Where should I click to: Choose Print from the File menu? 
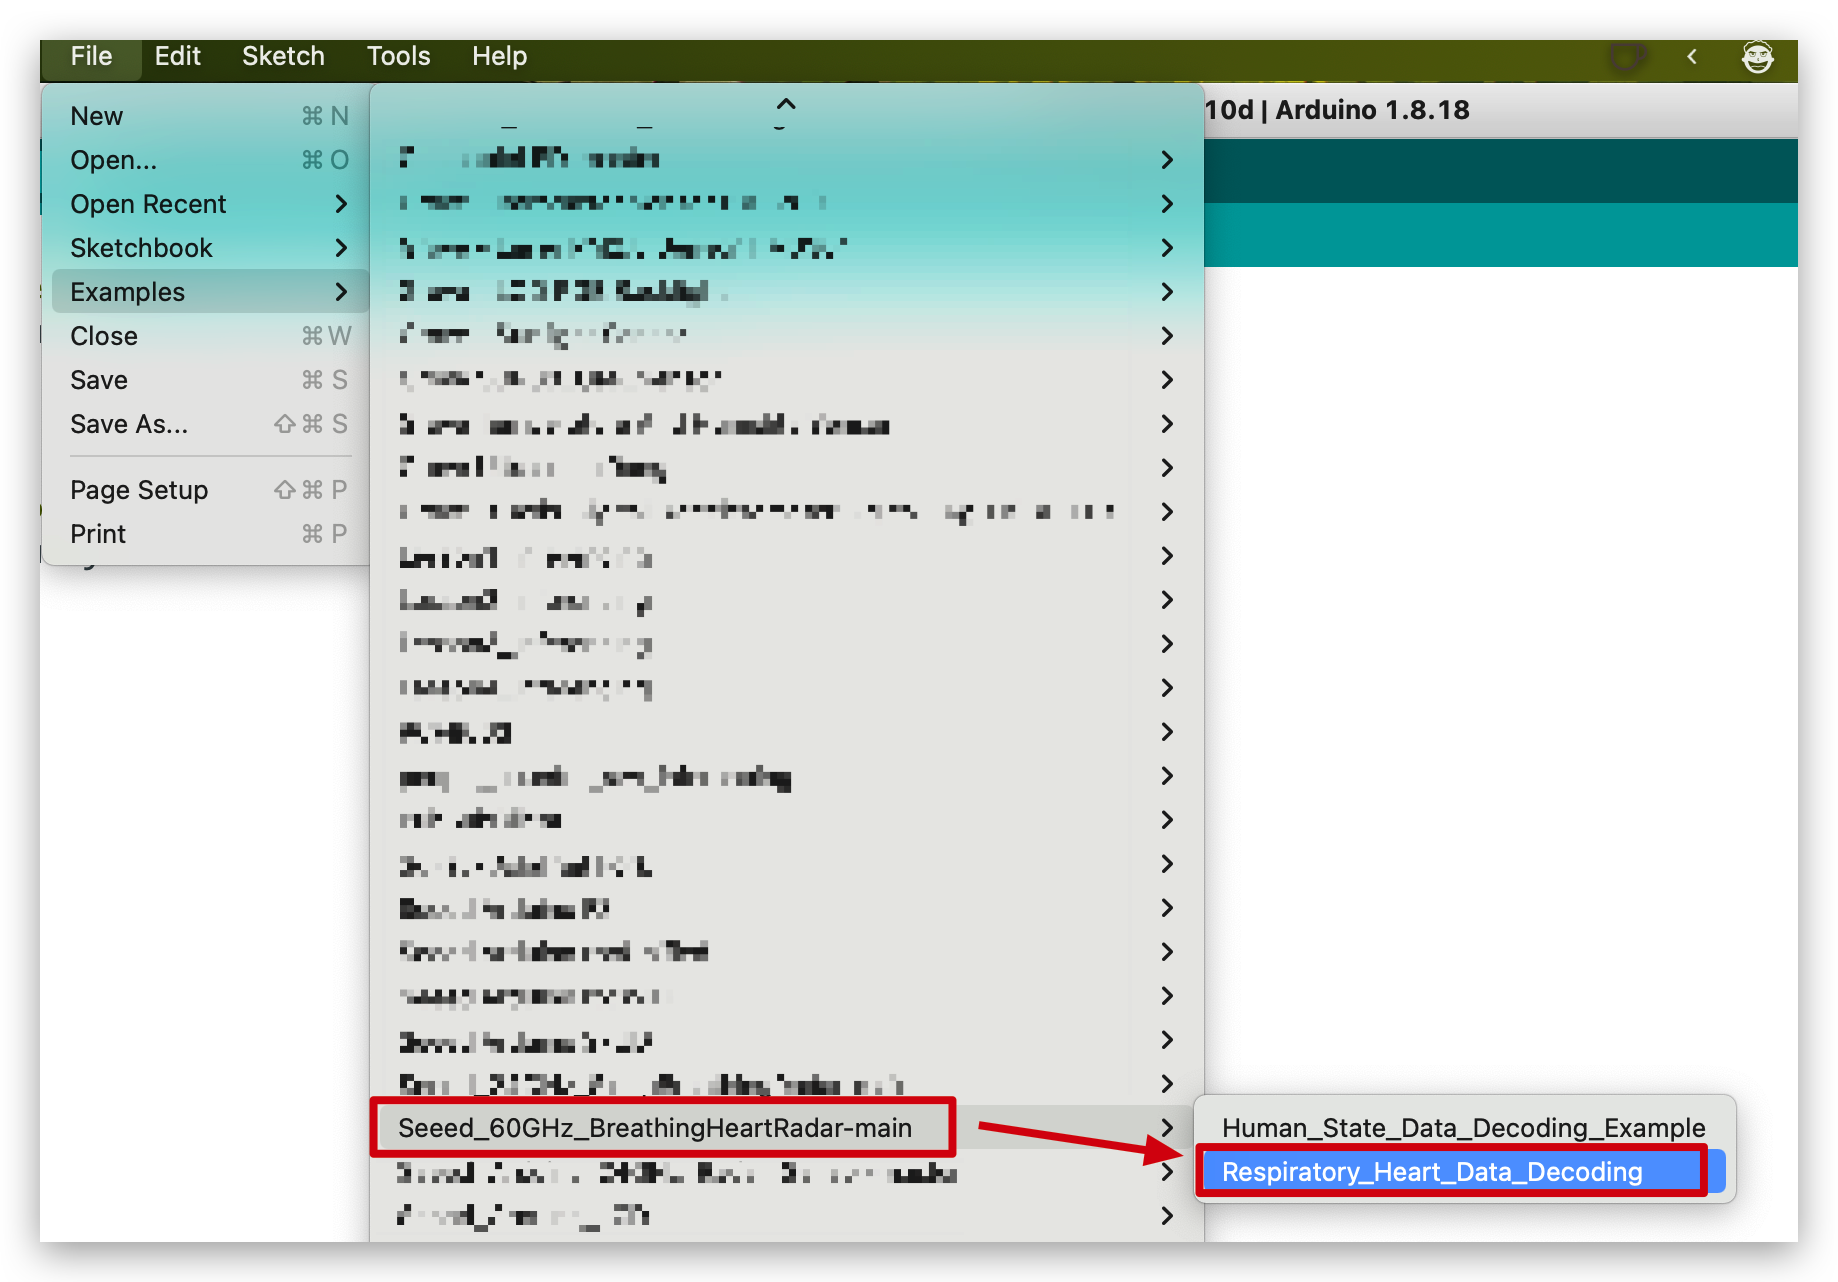click(x=208, y=534)
